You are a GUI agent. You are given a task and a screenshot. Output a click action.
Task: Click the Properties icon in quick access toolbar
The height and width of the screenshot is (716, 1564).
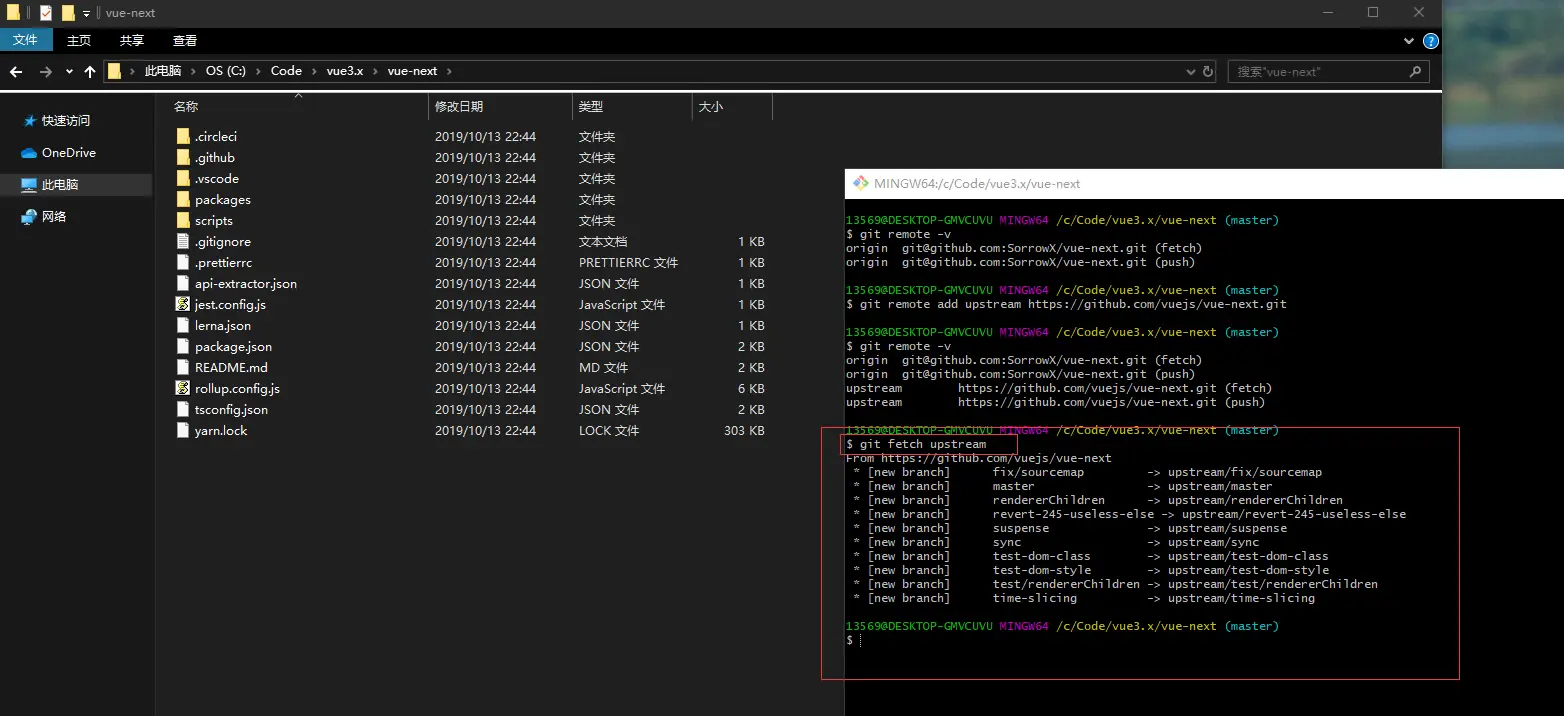pos(46,13)
